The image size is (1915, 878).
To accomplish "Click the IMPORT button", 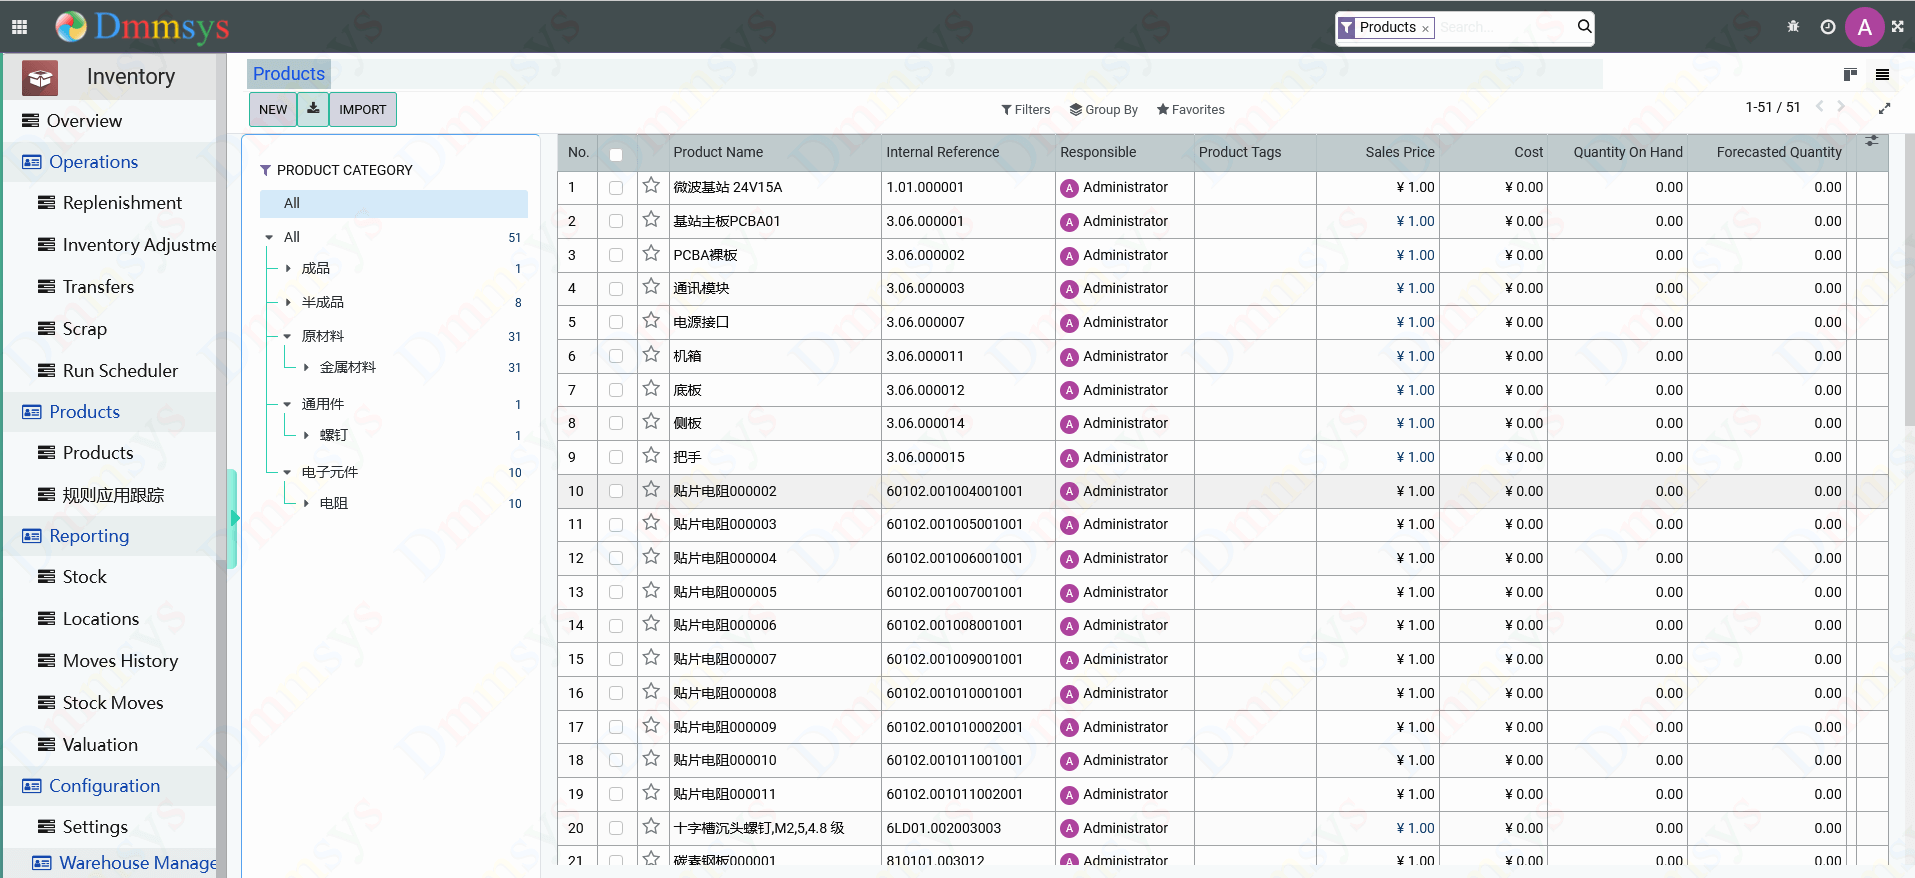I will coord(362,109).
